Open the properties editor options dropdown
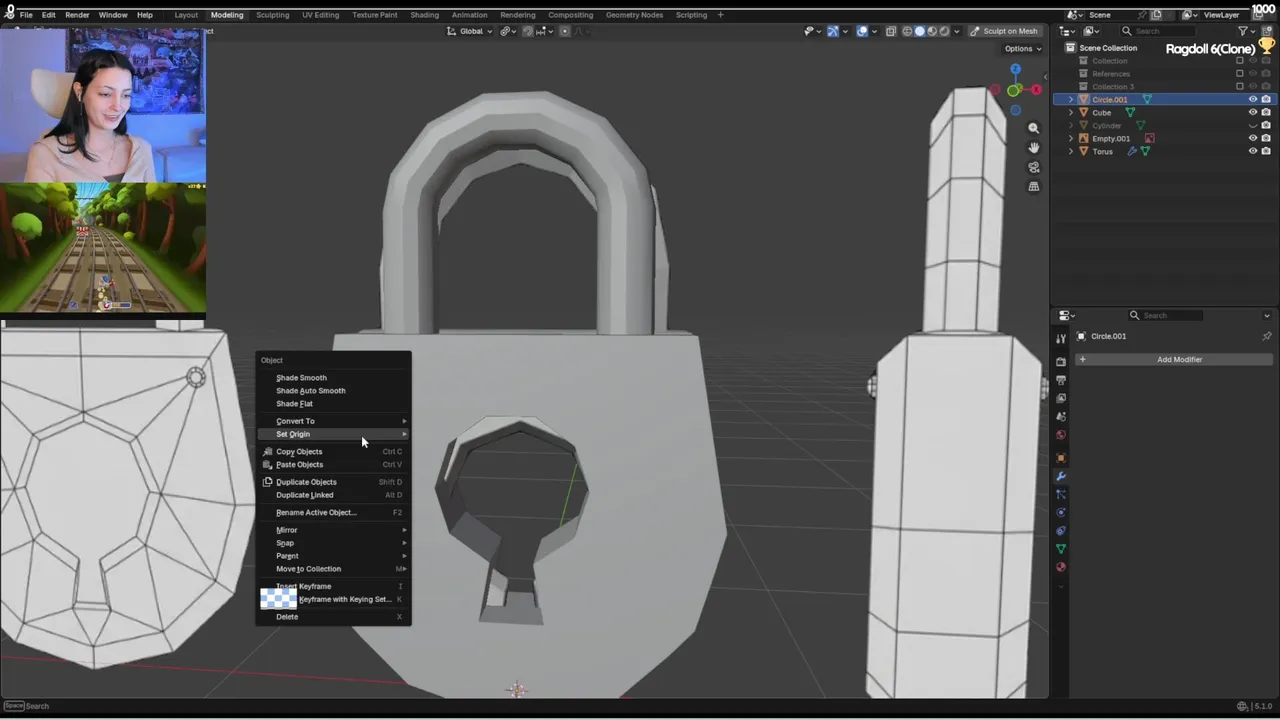The height and width of the screenshot is (720, 1280). (x=1267, y=315)
